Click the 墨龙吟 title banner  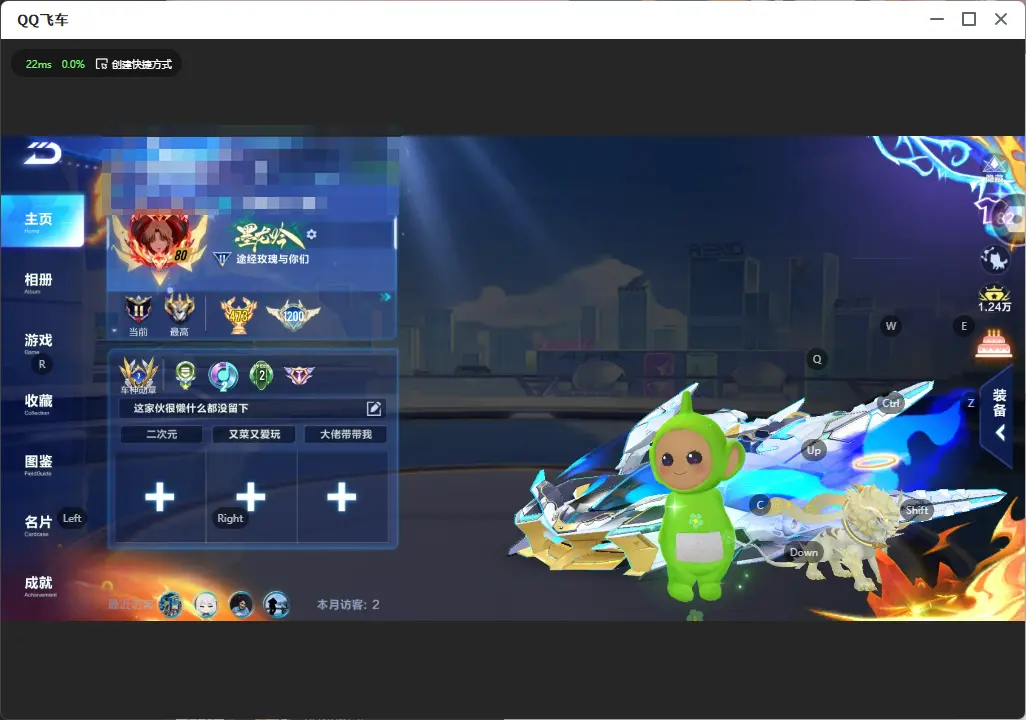268,236
